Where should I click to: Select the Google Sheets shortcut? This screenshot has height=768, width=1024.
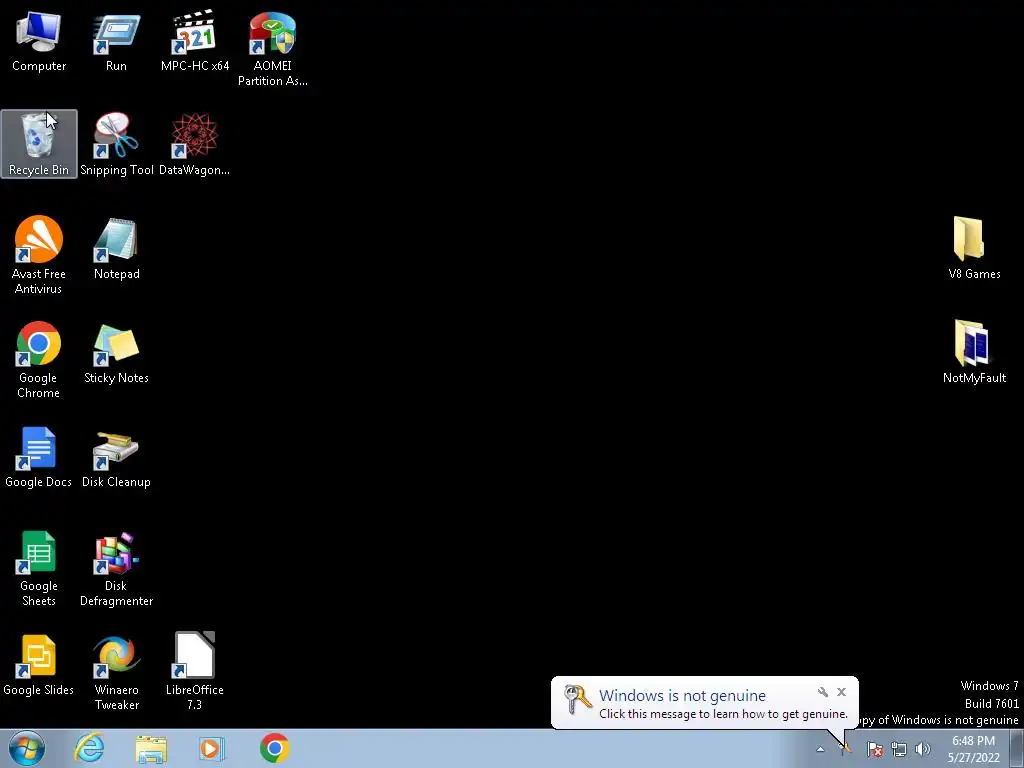point(39,568)
